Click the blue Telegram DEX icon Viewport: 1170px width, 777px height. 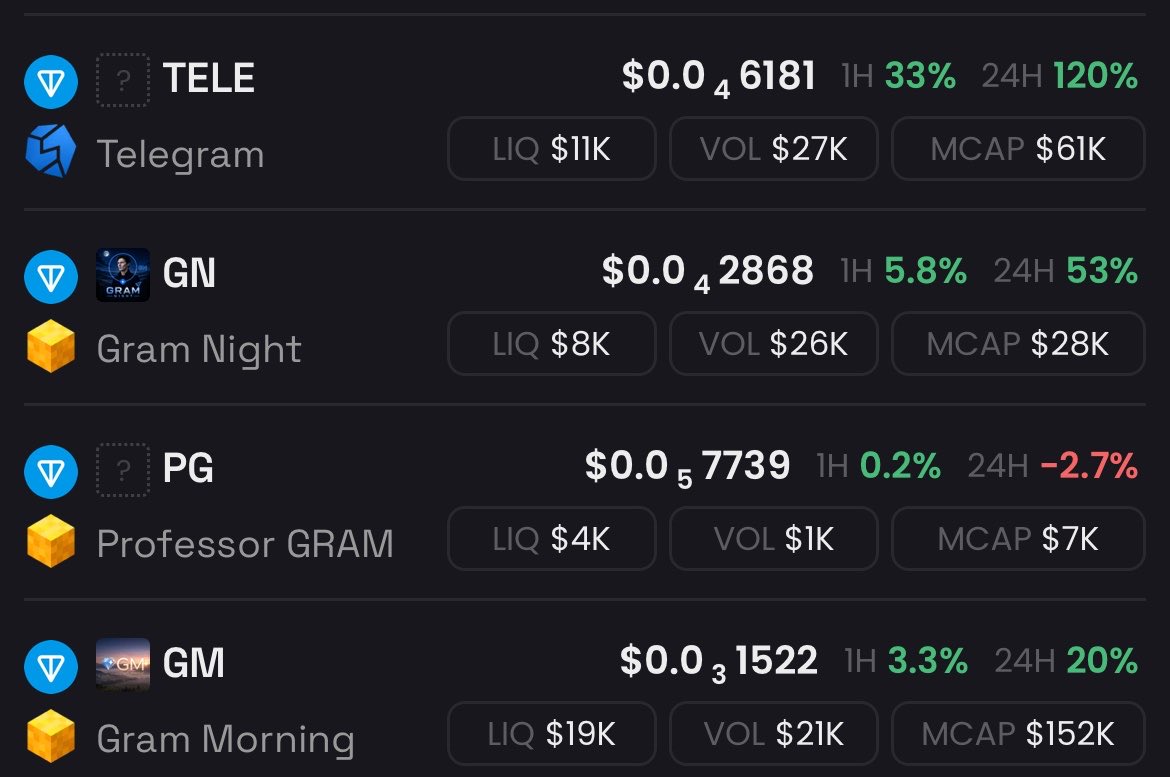click(51, 151)
